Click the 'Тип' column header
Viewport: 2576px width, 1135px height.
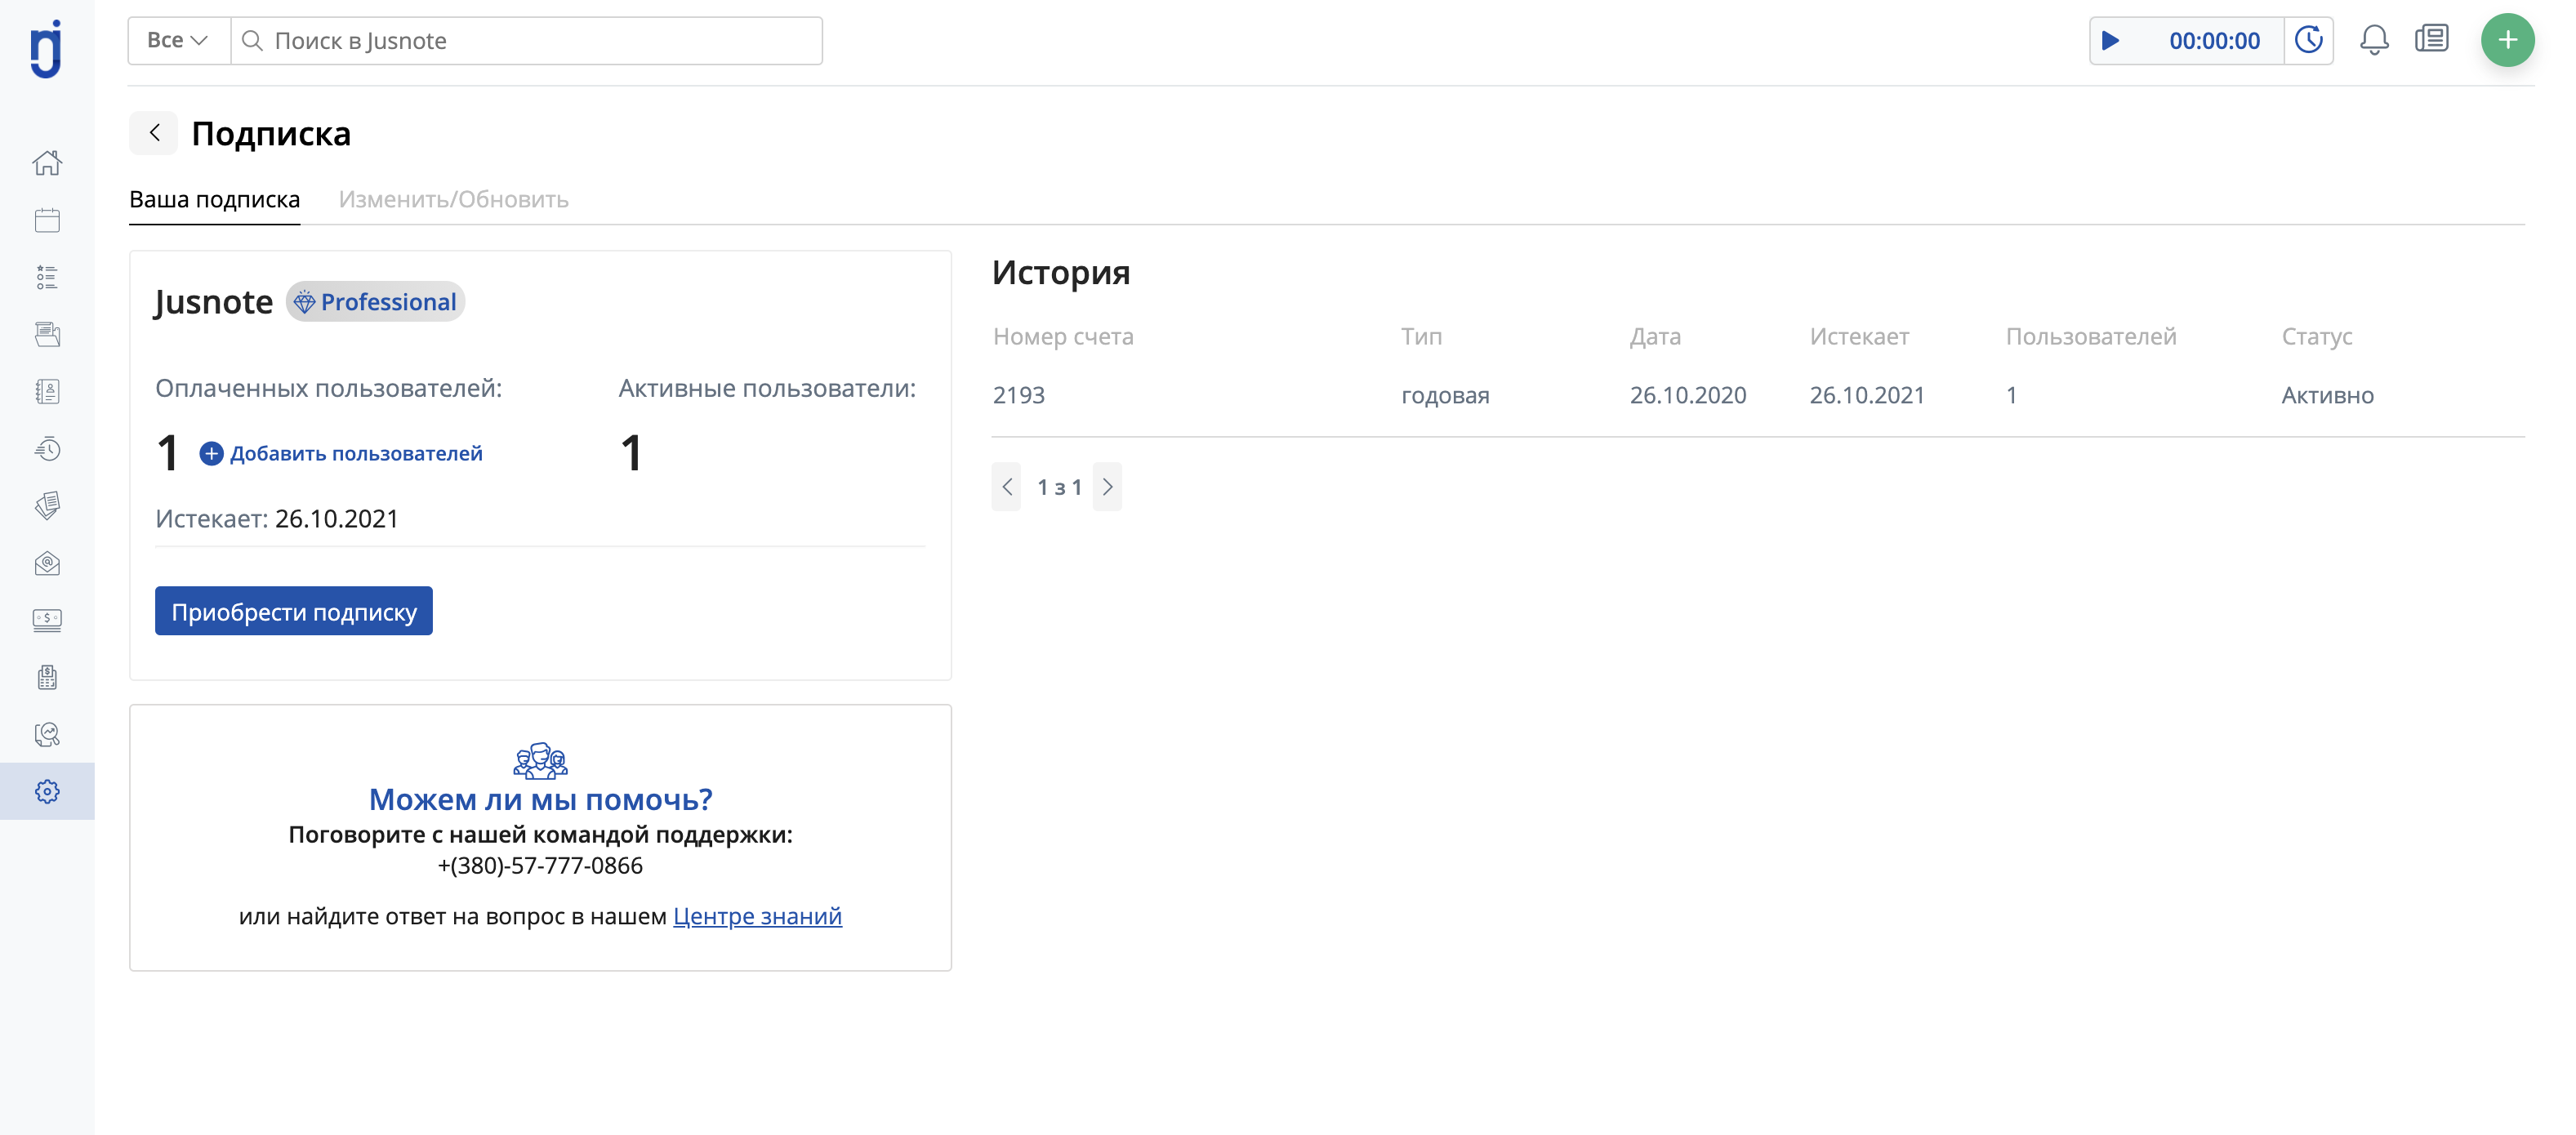(x=1421, y=336)
